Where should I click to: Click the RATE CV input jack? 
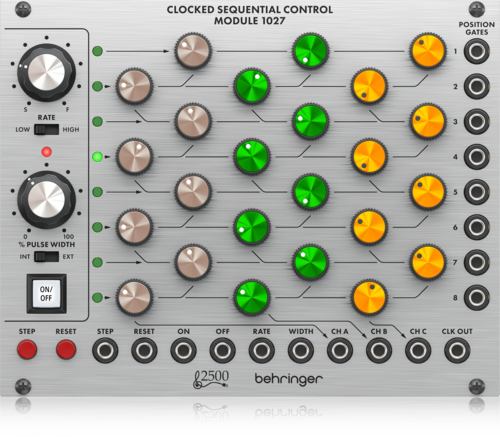pyautogui.click(x=262, y=350)
